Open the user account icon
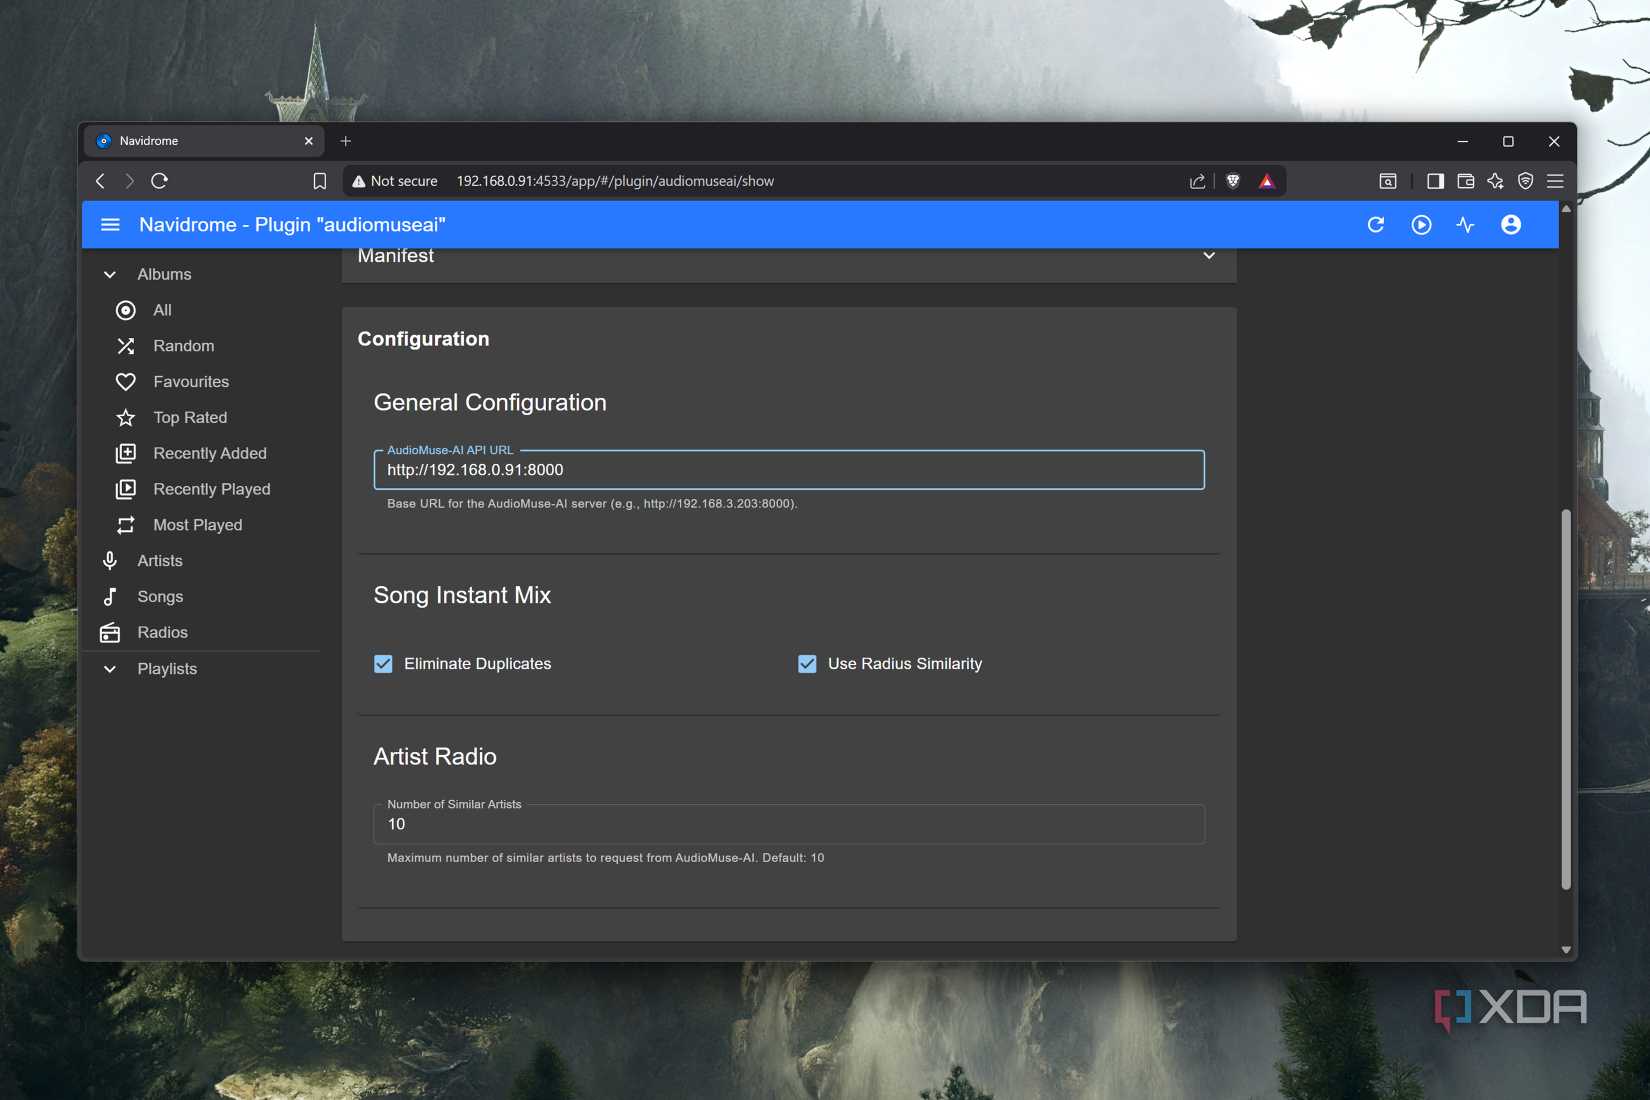Viewport: 1650px width, 1100px height. pos(1511,225)
